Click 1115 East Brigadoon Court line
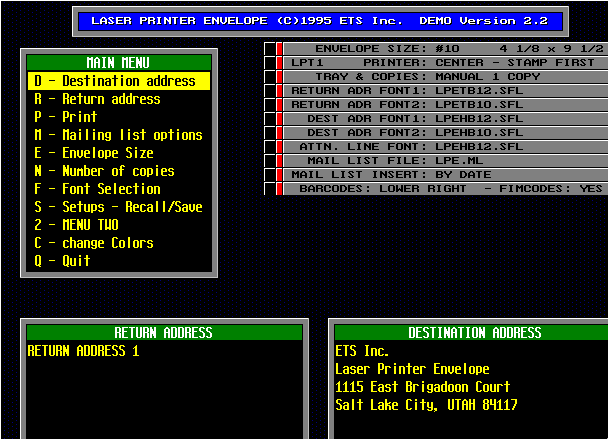Screen dimensions: 608x439 423,387
